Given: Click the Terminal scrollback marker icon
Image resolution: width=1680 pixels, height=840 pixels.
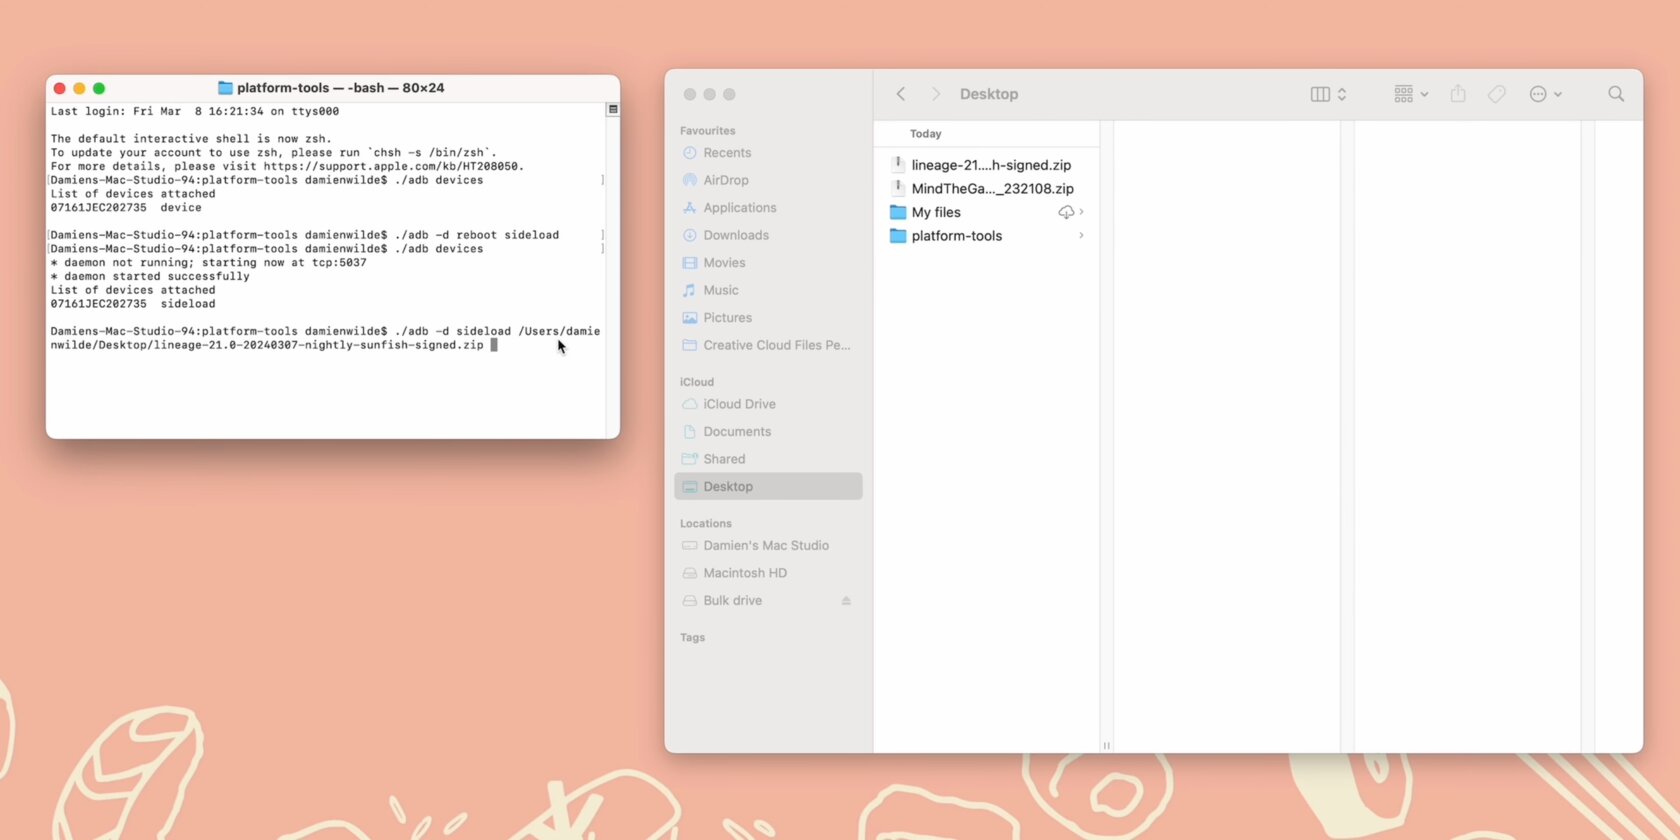Looking at the screenshot, I should (613, 109).
